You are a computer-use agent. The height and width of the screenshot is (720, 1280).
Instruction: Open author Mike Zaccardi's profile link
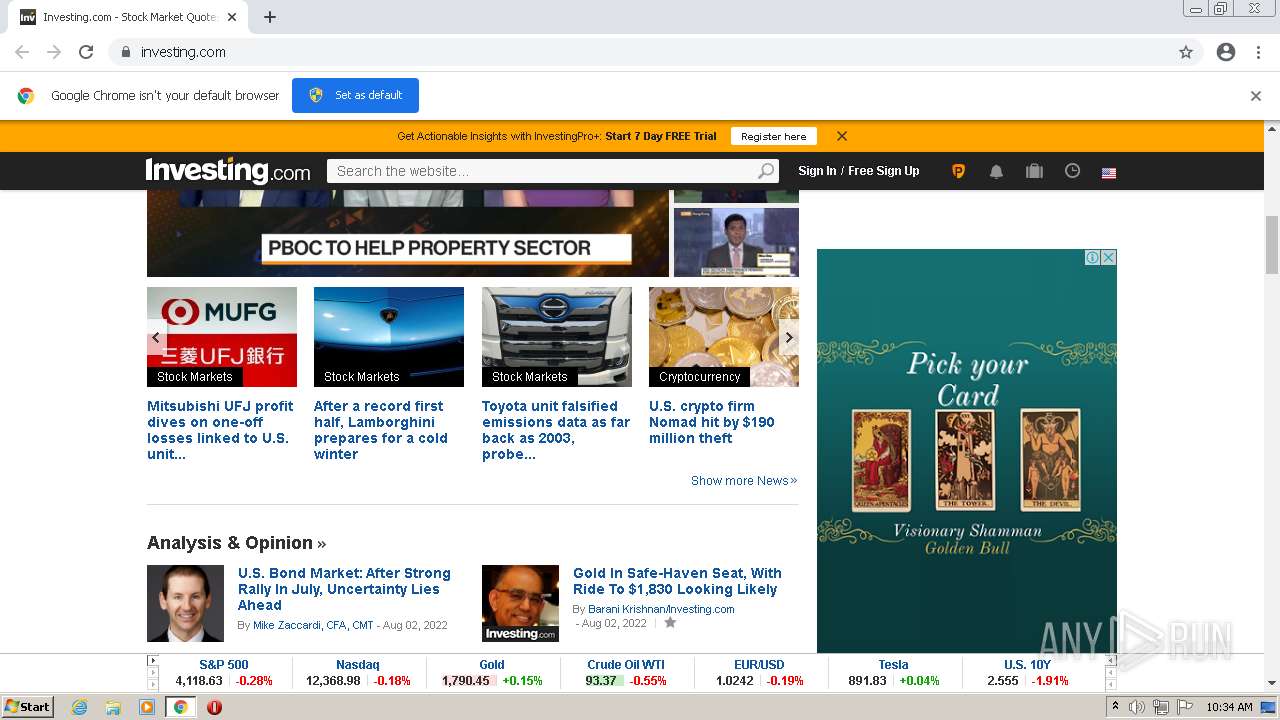tap(313, 625)
